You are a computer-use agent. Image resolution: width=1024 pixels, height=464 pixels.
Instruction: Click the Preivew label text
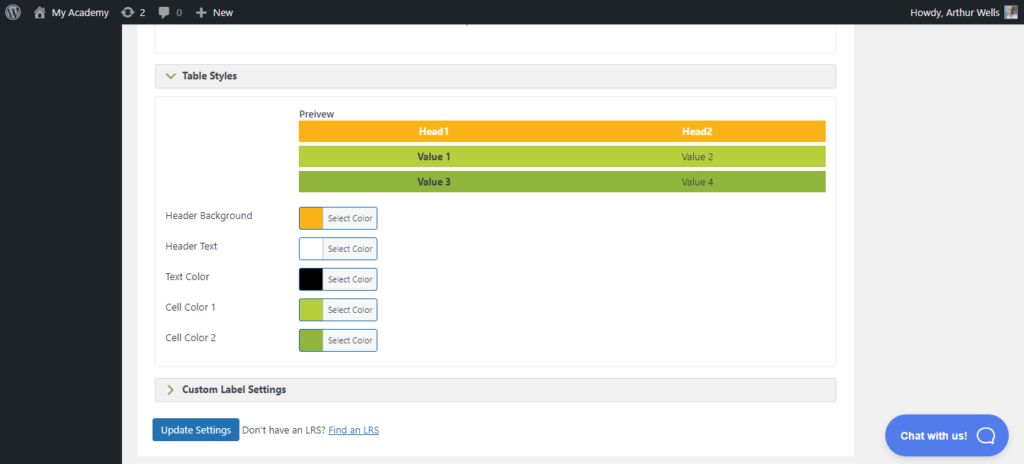pyautogui.click(x=317, y=114)
